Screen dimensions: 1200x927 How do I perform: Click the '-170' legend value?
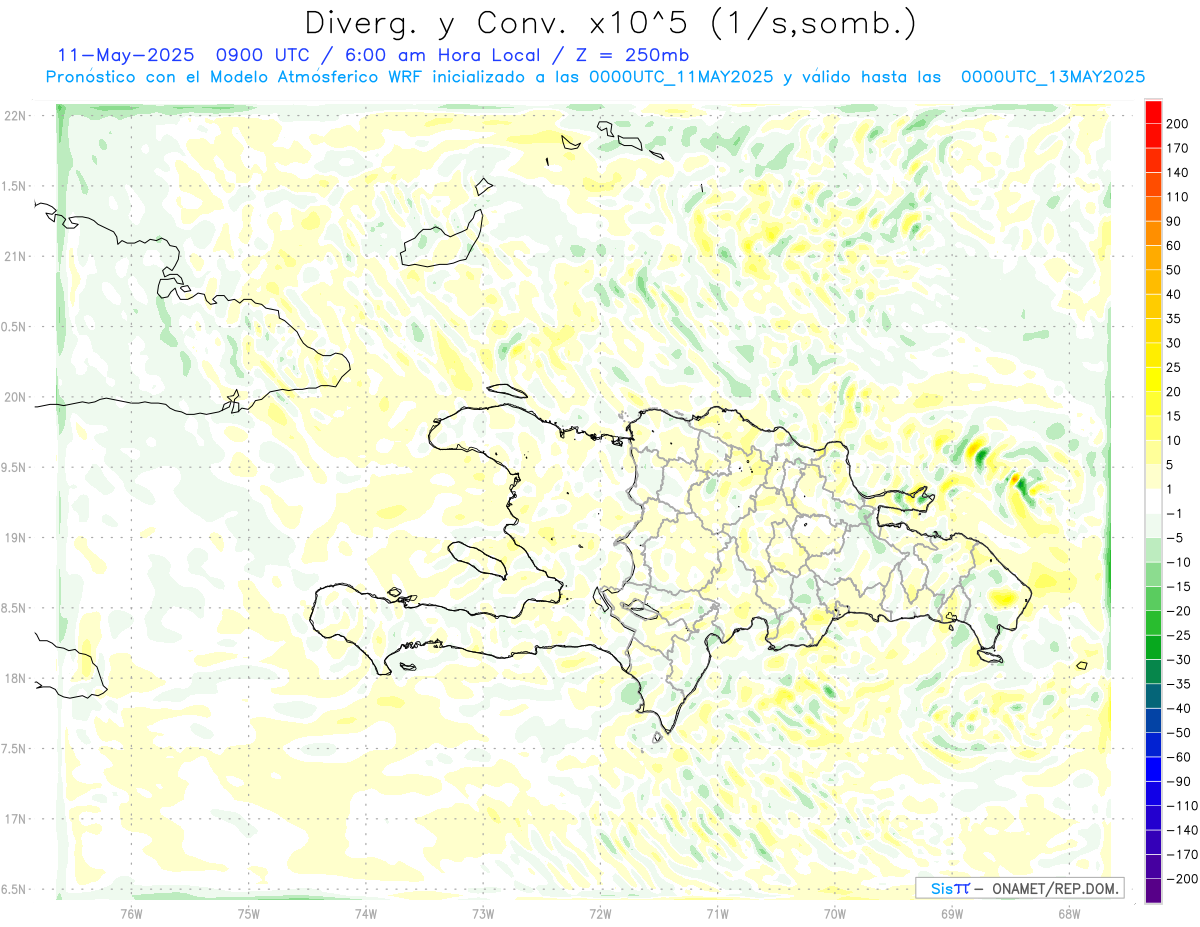click(1181, 854)
